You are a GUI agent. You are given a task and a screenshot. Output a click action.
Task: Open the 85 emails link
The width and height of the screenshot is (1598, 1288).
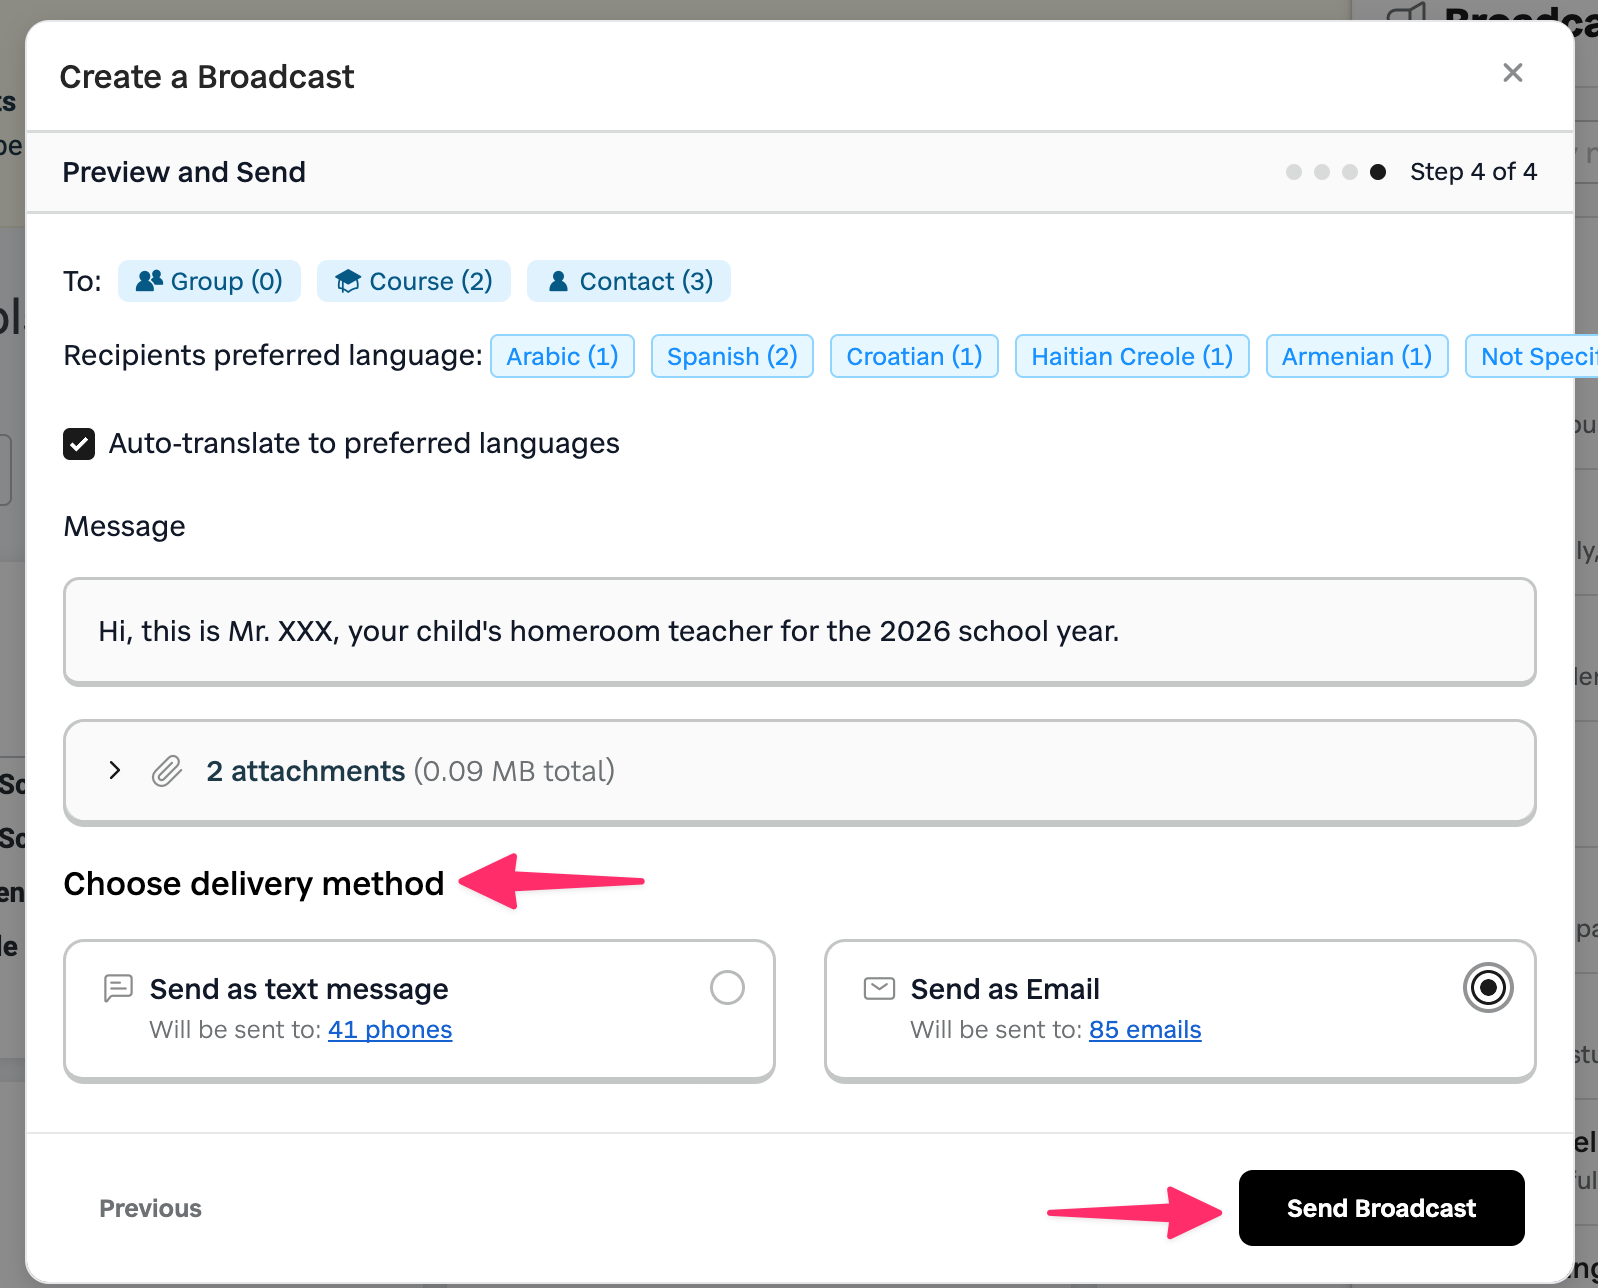(1145, 1029)
